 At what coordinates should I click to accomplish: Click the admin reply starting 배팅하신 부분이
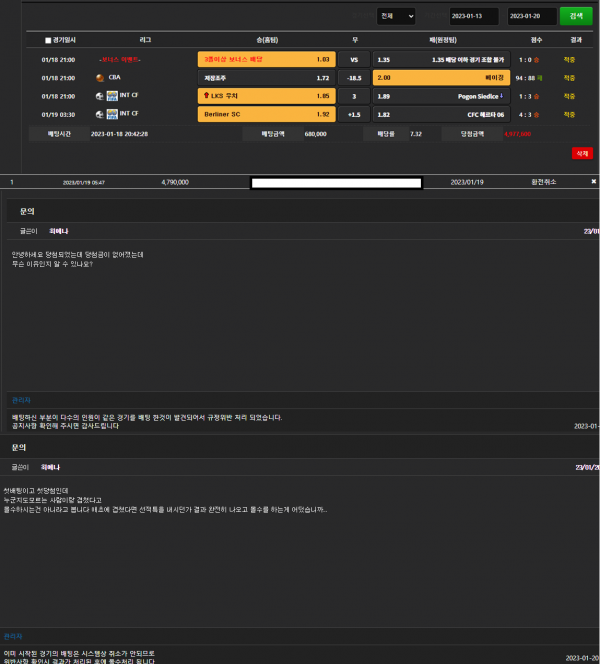tap(147, 422)
